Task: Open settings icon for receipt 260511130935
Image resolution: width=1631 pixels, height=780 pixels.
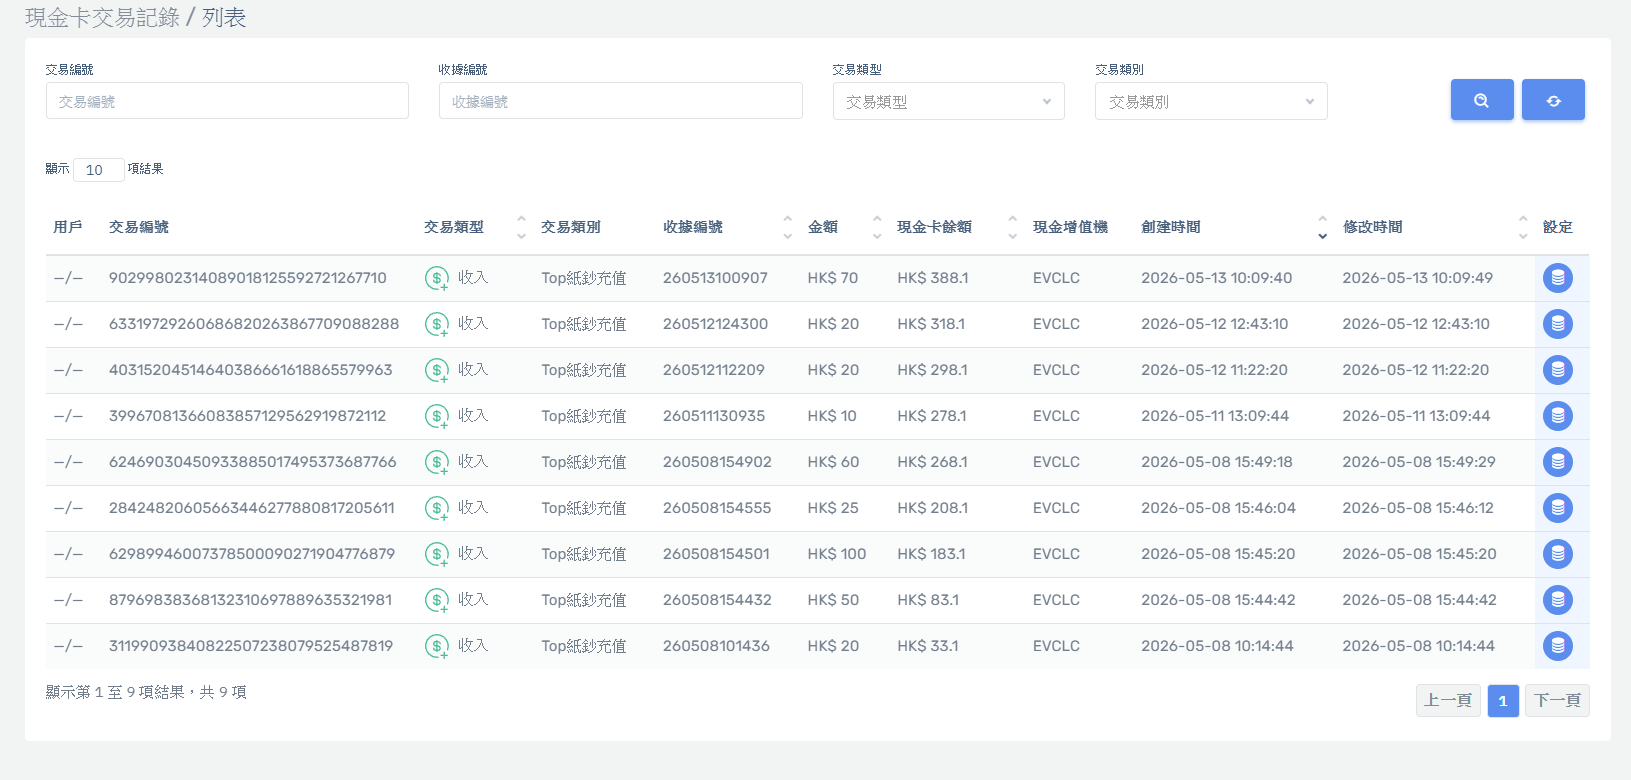Action: point(1558,416)
